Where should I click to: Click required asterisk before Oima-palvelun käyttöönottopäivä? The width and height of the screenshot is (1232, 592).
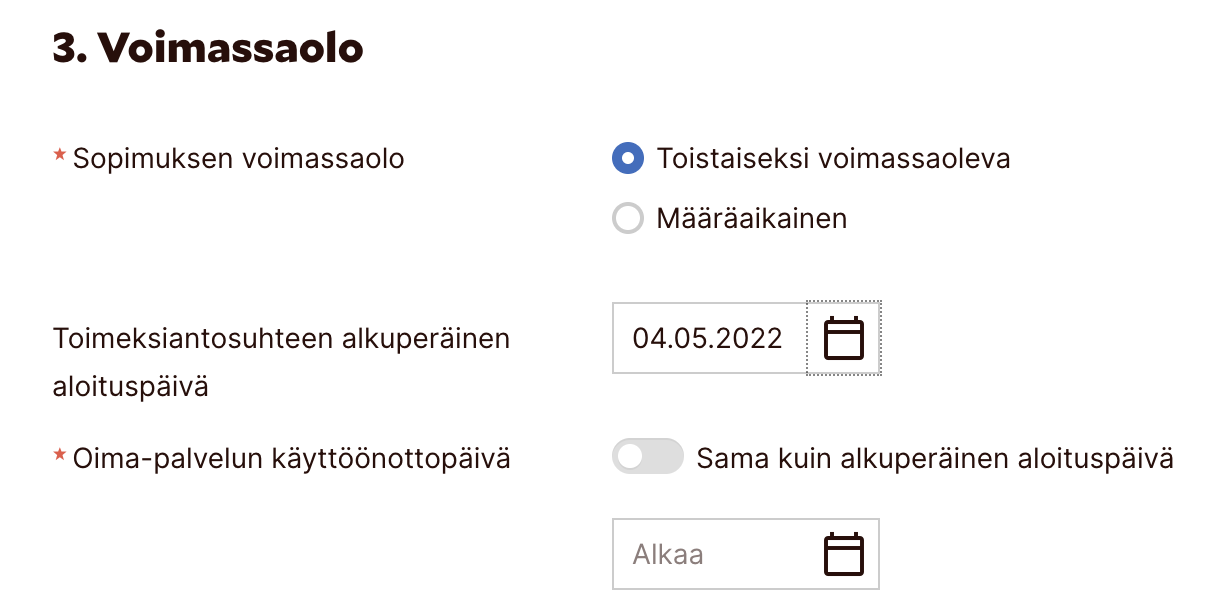tap(59, 456)
